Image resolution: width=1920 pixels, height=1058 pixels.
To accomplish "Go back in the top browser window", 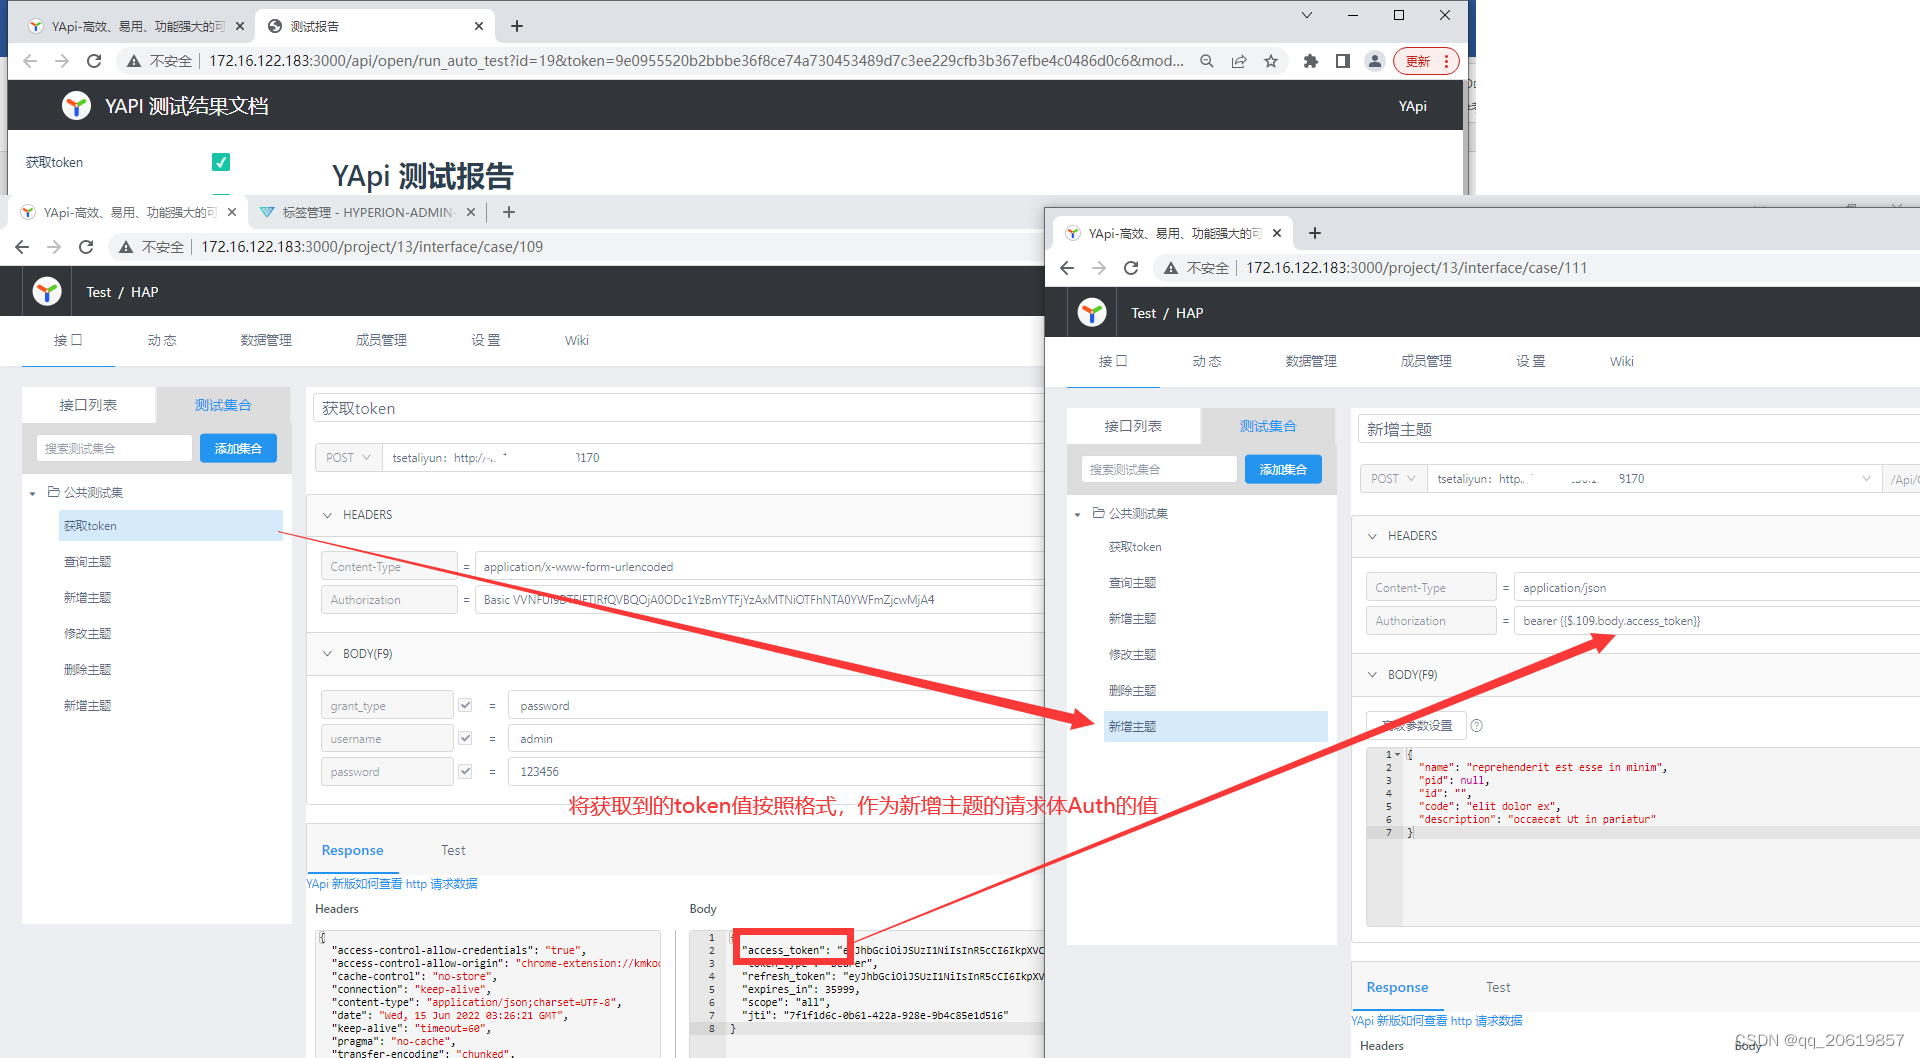I will point(30,61).
